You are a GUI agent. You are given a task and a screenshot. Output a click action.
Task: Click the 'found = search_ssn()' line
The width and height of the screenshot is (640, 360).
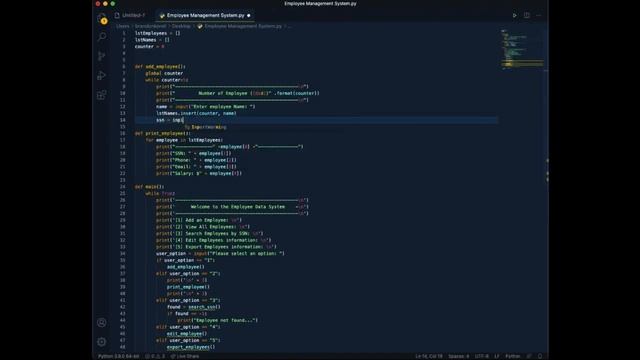[x=193, y=307]
